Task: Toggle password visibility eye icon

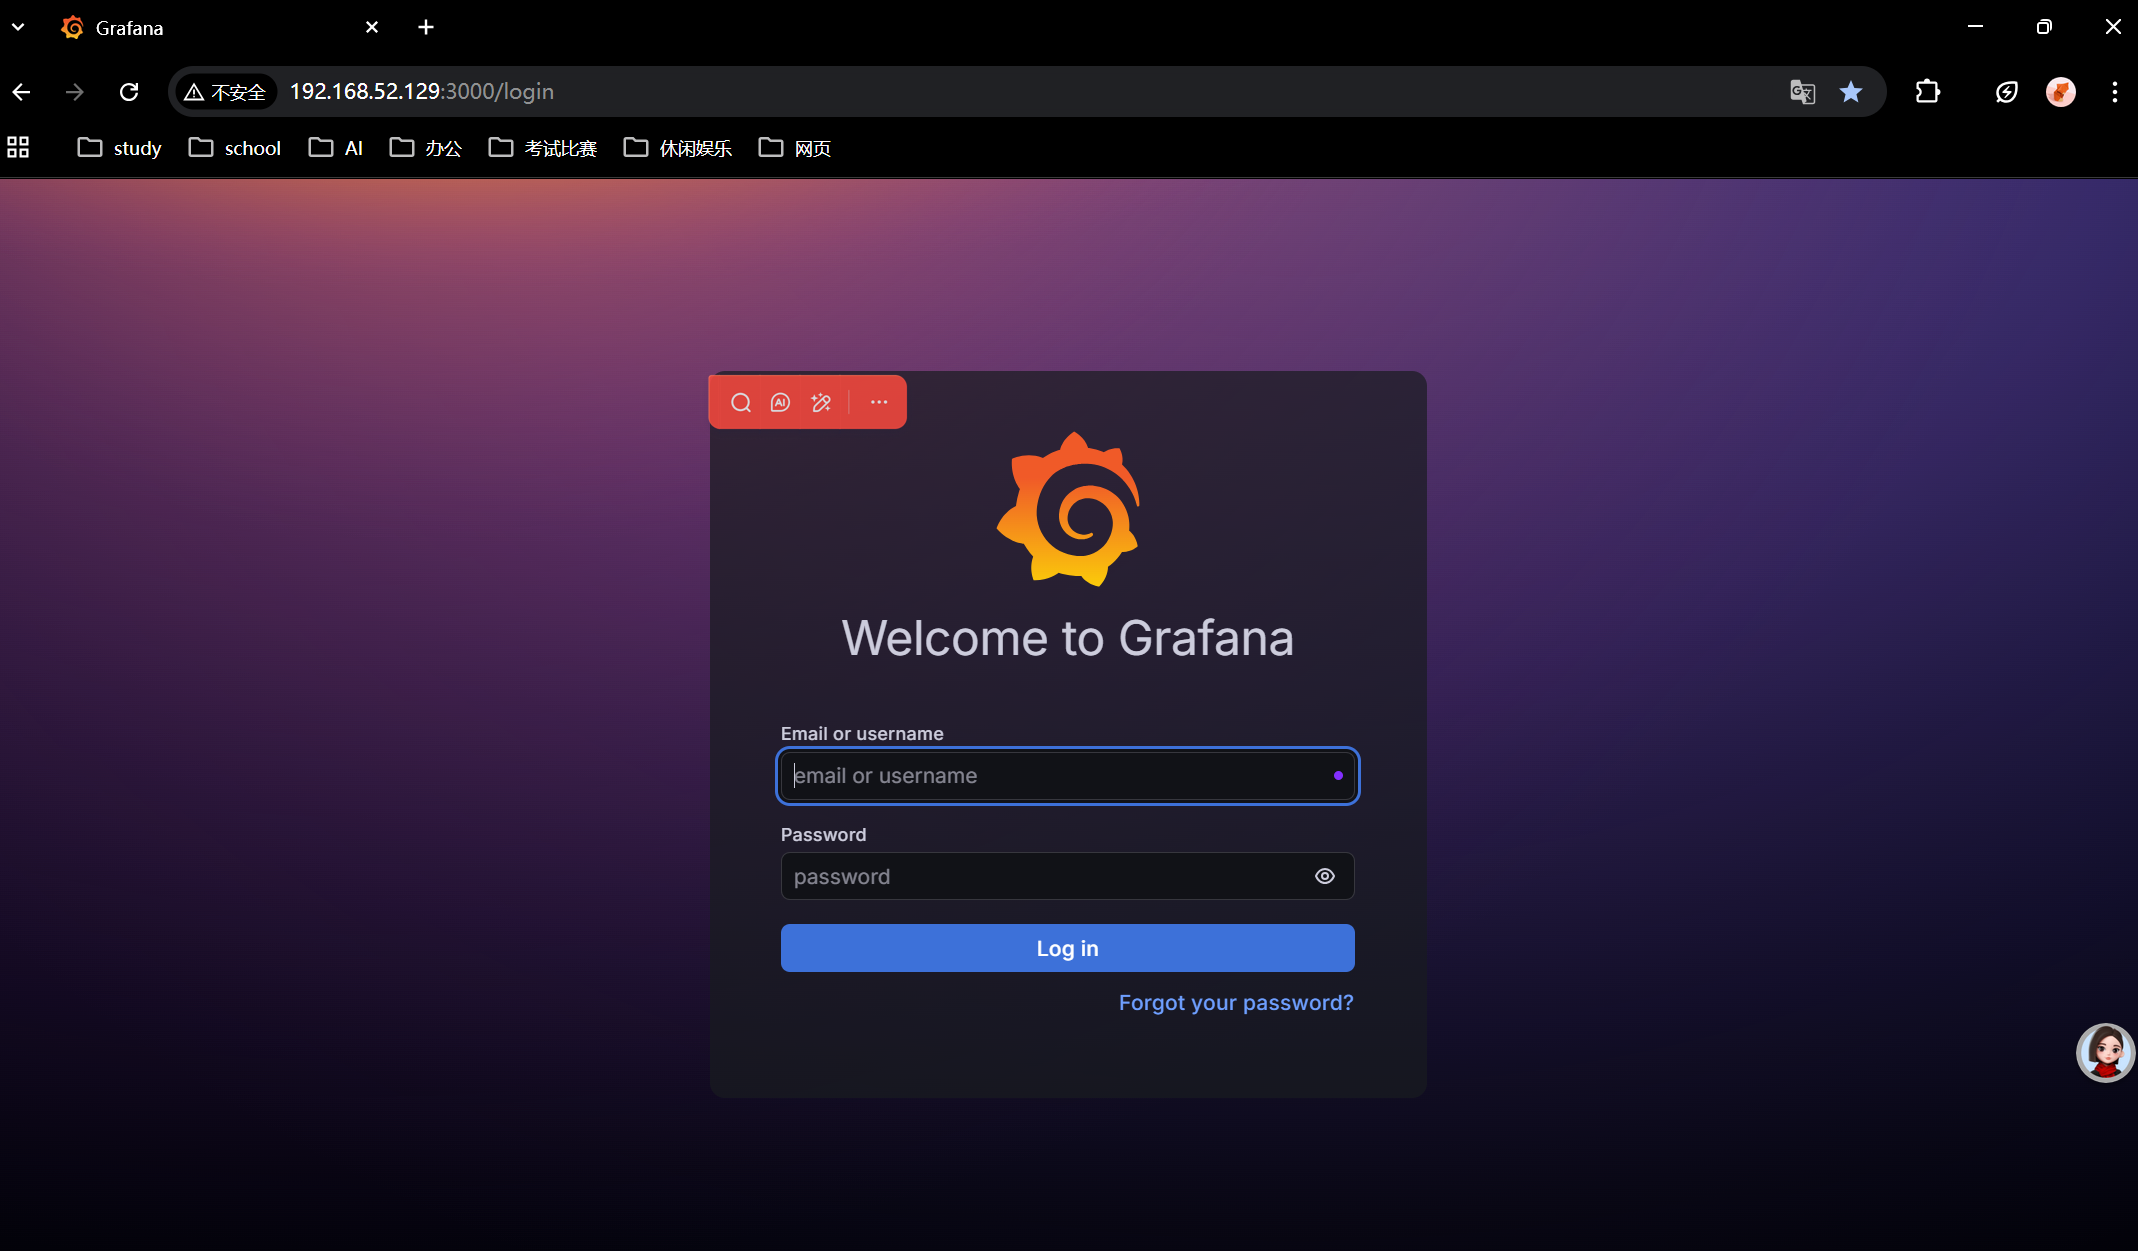Action: pyautogui.click(x=1324, y=876)
